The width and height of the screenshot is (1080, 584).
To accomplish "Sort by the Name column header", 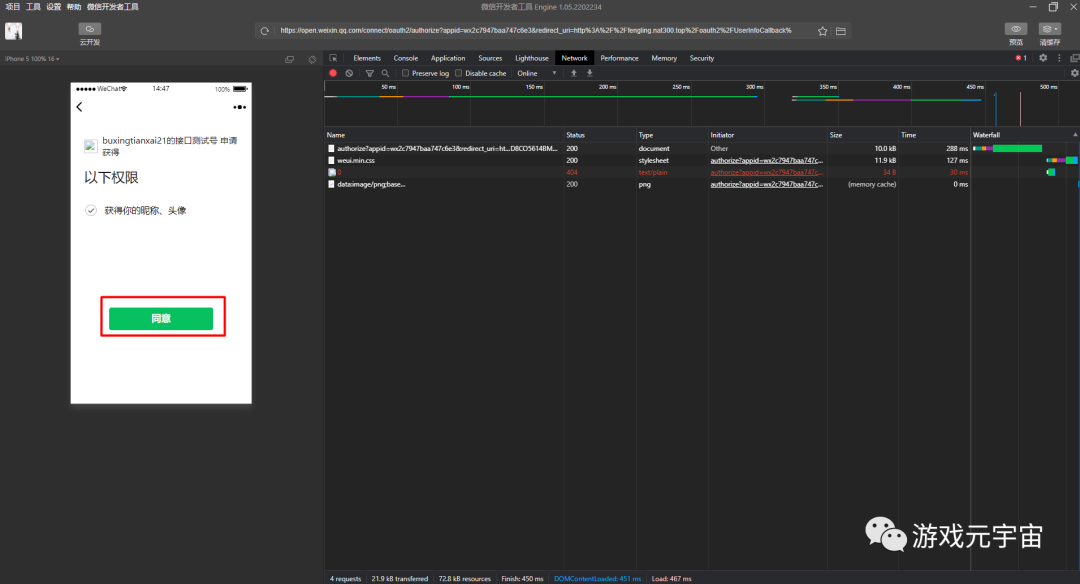I will [x=444, y=135].
